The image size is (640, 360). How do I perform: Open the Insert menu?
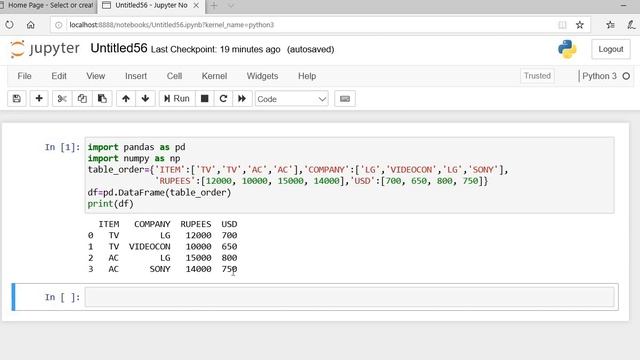pyautogui.click(x=136, y=76)
